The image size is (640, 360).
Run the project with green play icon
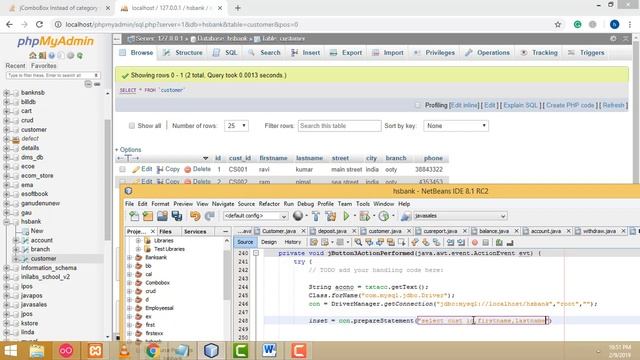click(346, 216)
